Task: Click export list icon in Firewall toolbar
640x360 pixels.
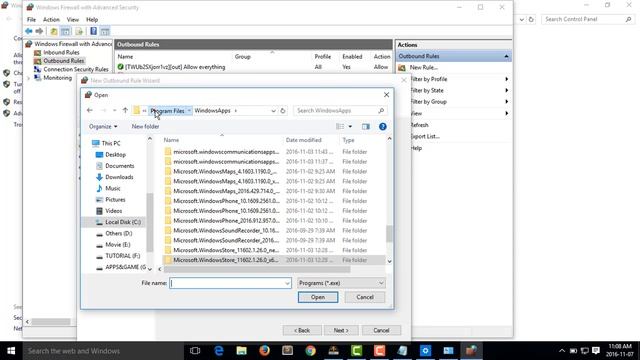Action: click(x=79, y=31)
